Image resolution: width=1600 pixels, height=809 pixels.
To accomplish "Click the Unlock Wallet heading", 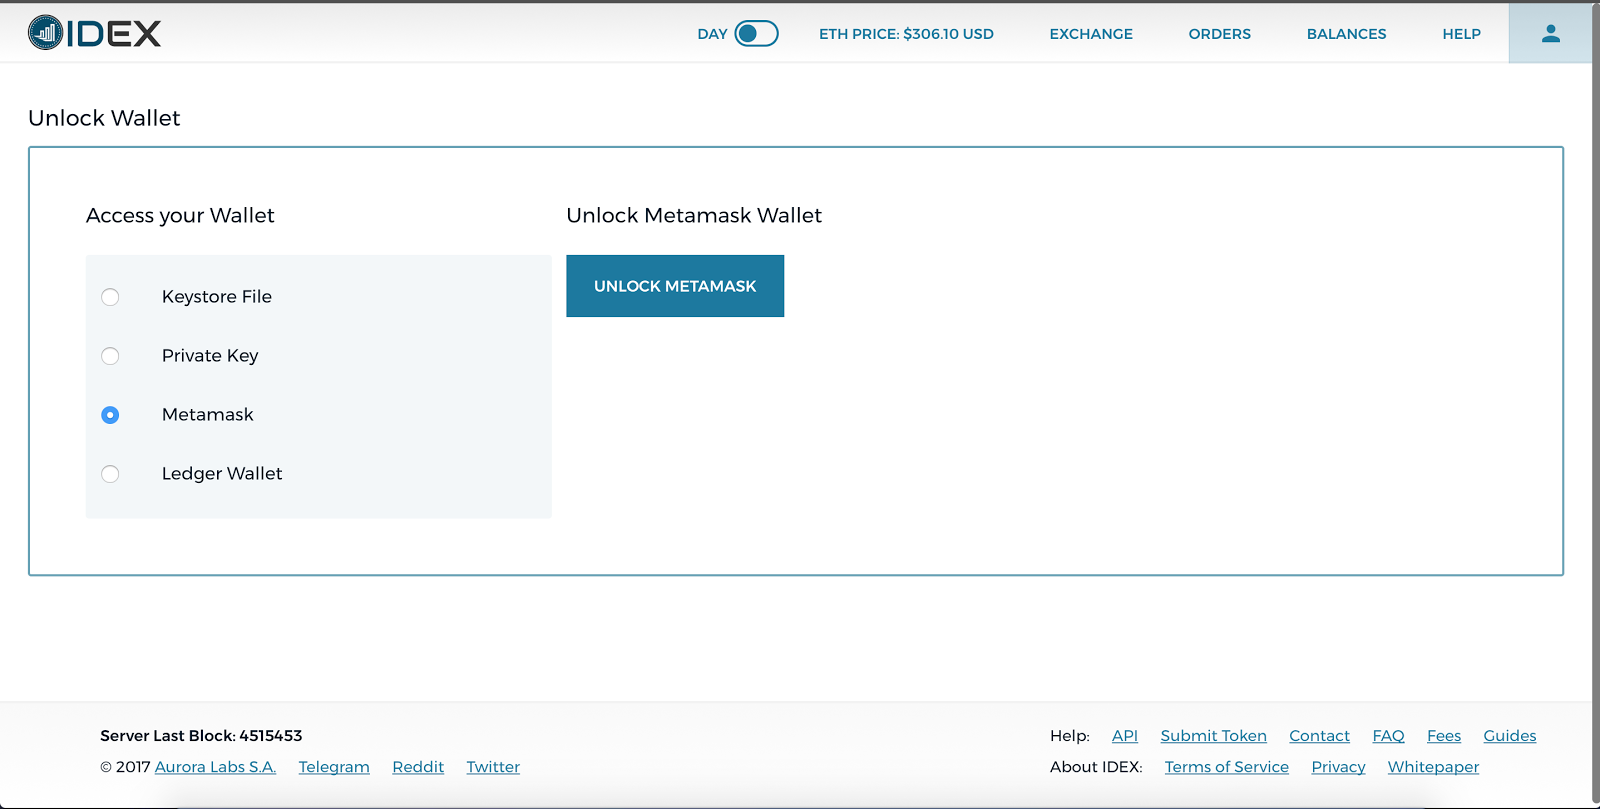I will pyautogui.click(x=104, y=118).
